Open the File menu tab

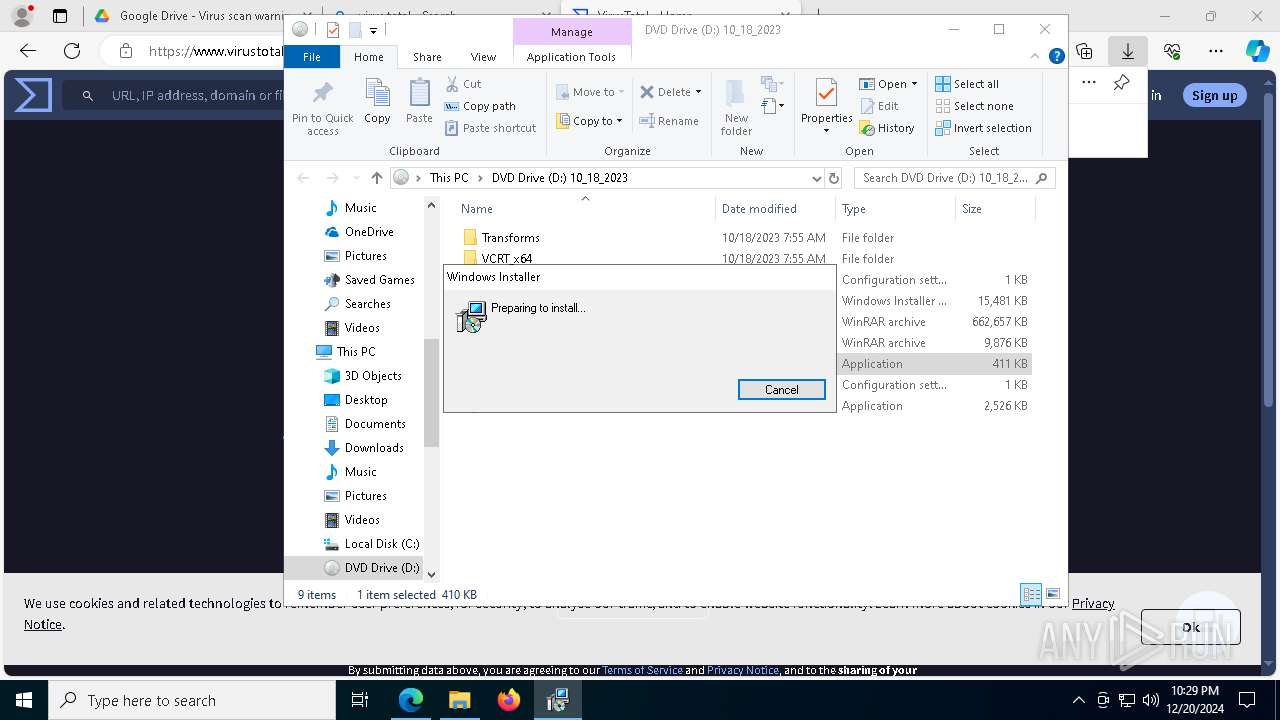point(312,57)
